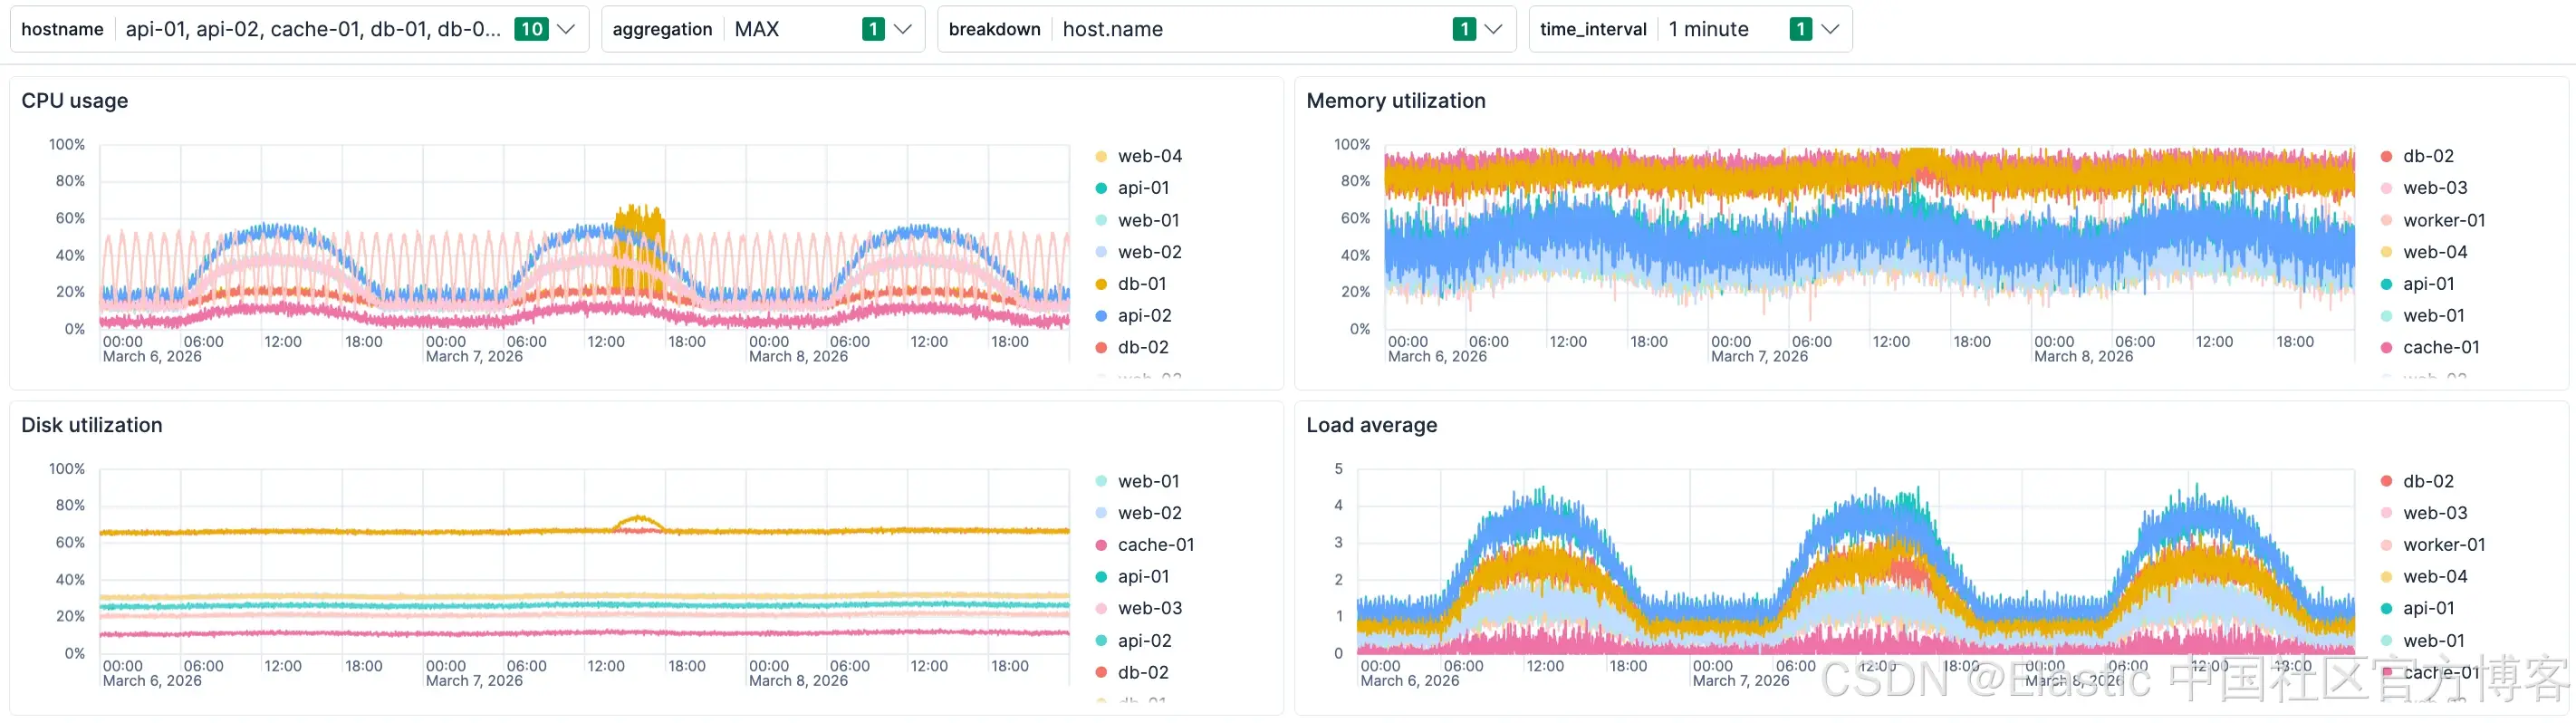Click the breakdown count badge
This screenshot has width=2576, height=723.
coord(1464,29)
